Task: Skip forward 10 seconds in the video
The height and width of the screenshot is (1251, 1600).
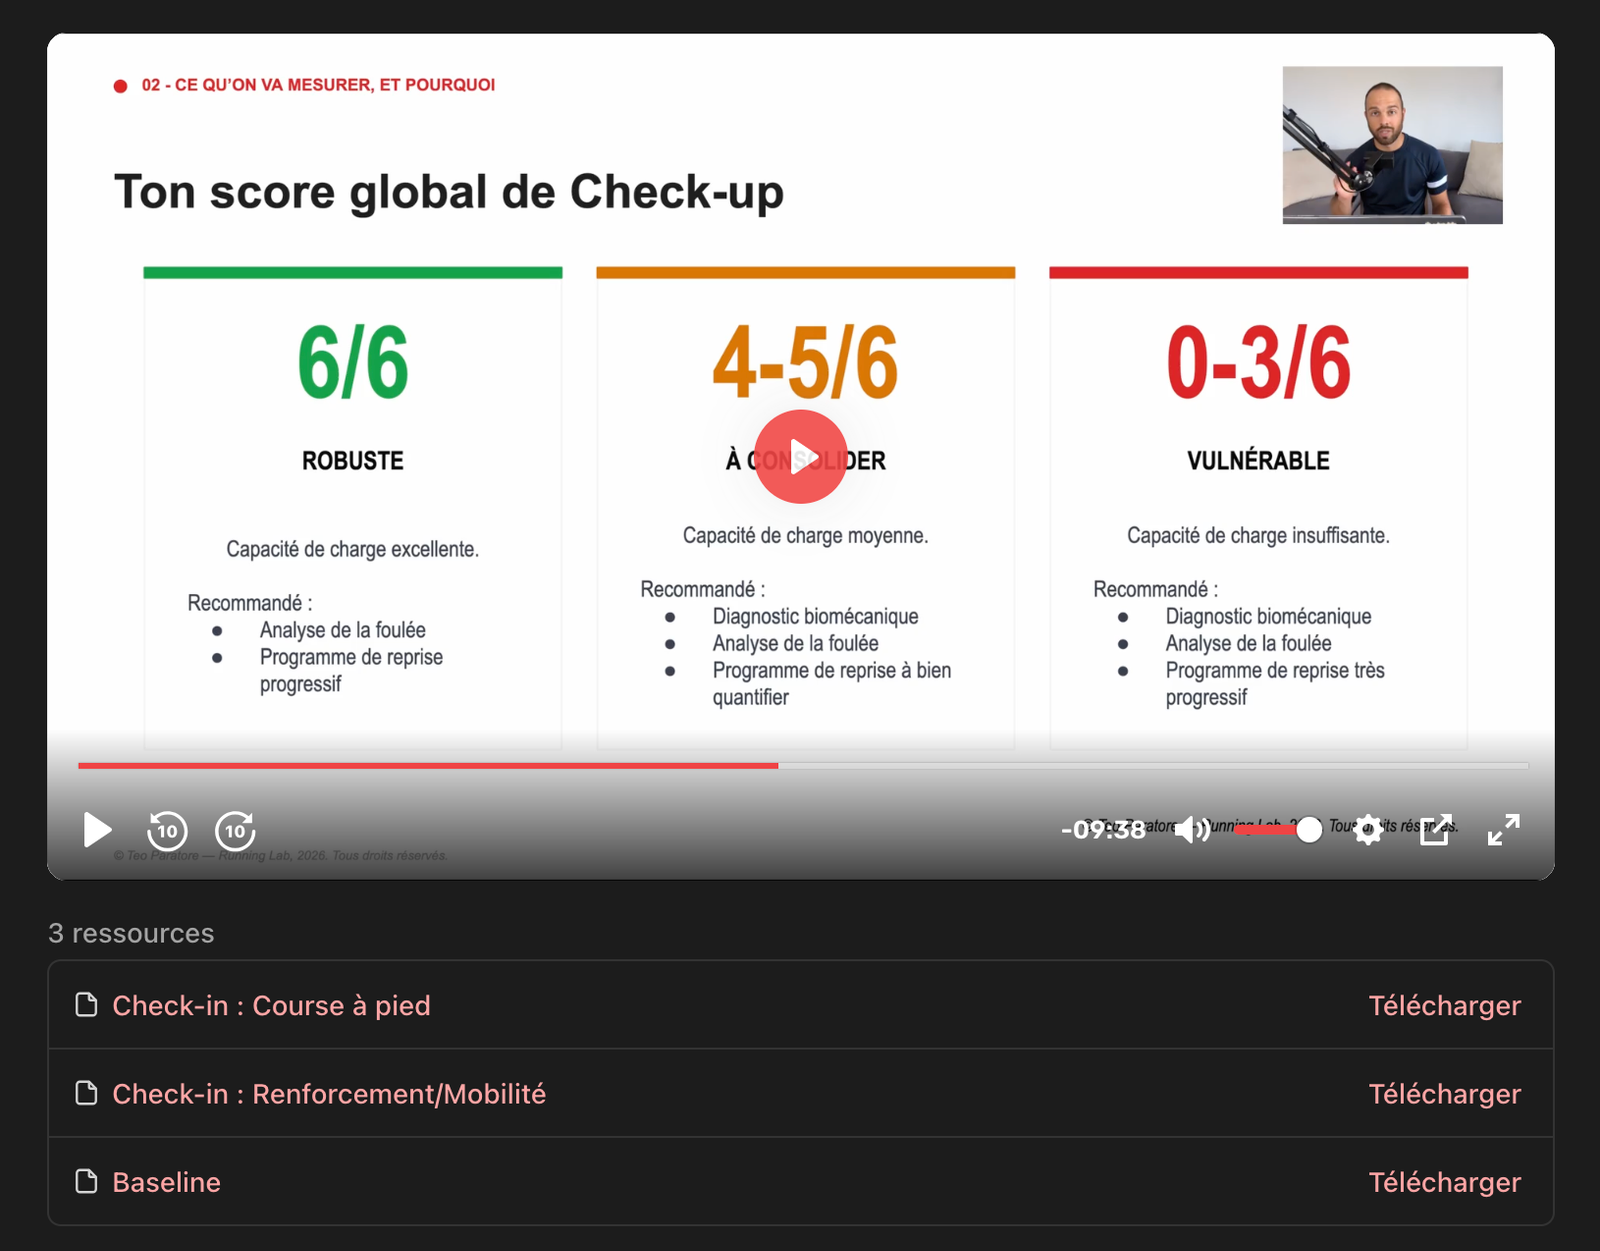Action: coord(235,830)
